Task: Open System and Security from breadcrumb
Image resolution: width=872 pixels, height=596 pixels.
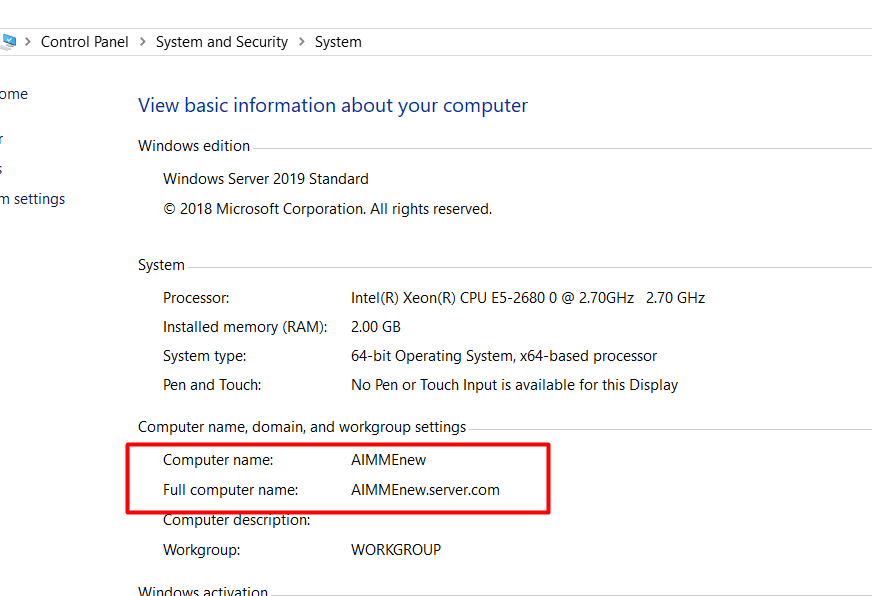Action: click(x=221, y=41)
